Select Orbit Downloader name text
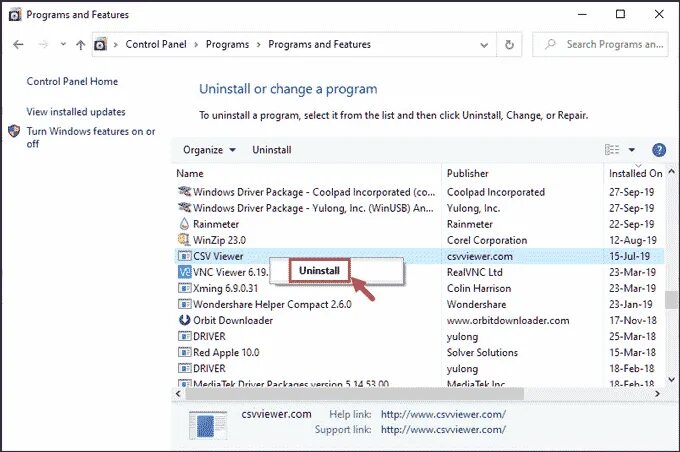This screenshot has width=680, height=452. (233, 321)
